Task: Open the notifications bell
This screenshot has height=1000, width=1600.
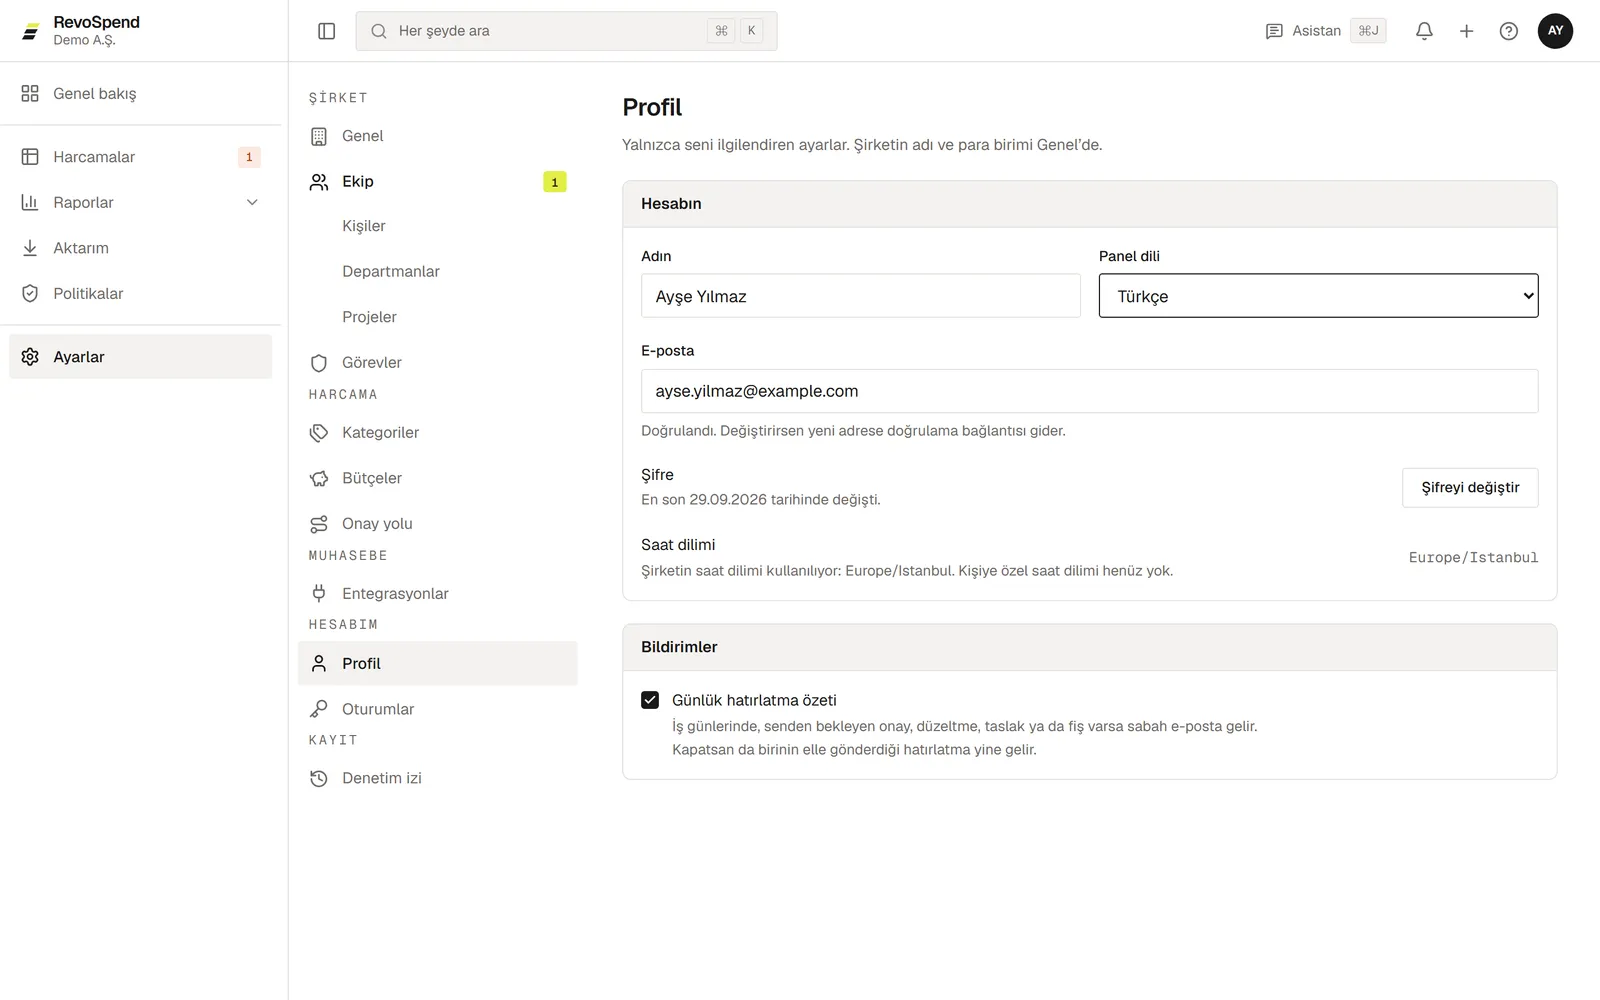Action: click(1424, 31)
